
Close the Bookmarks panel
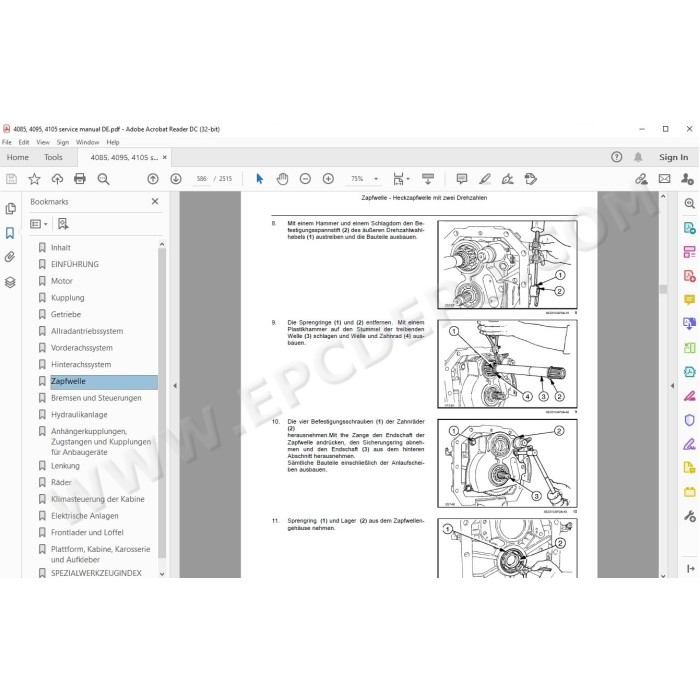point(155,201)
